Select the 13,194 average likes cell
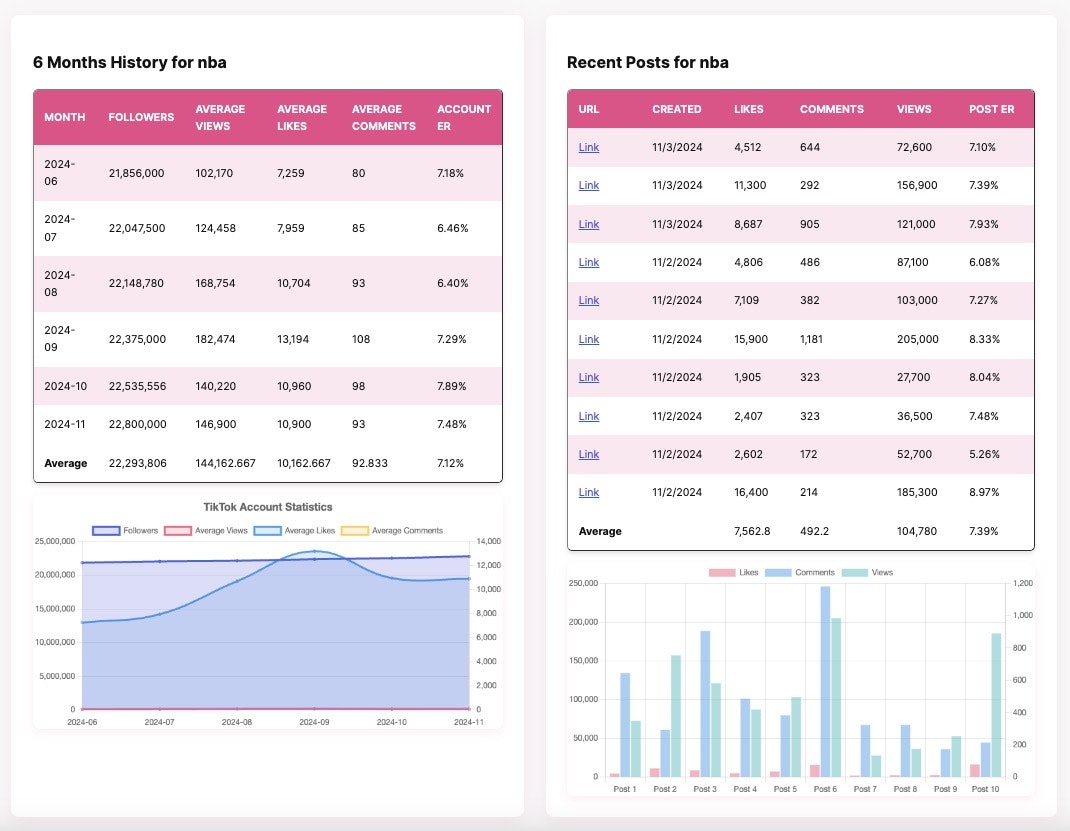1070x831 pixels. [293, 339]
